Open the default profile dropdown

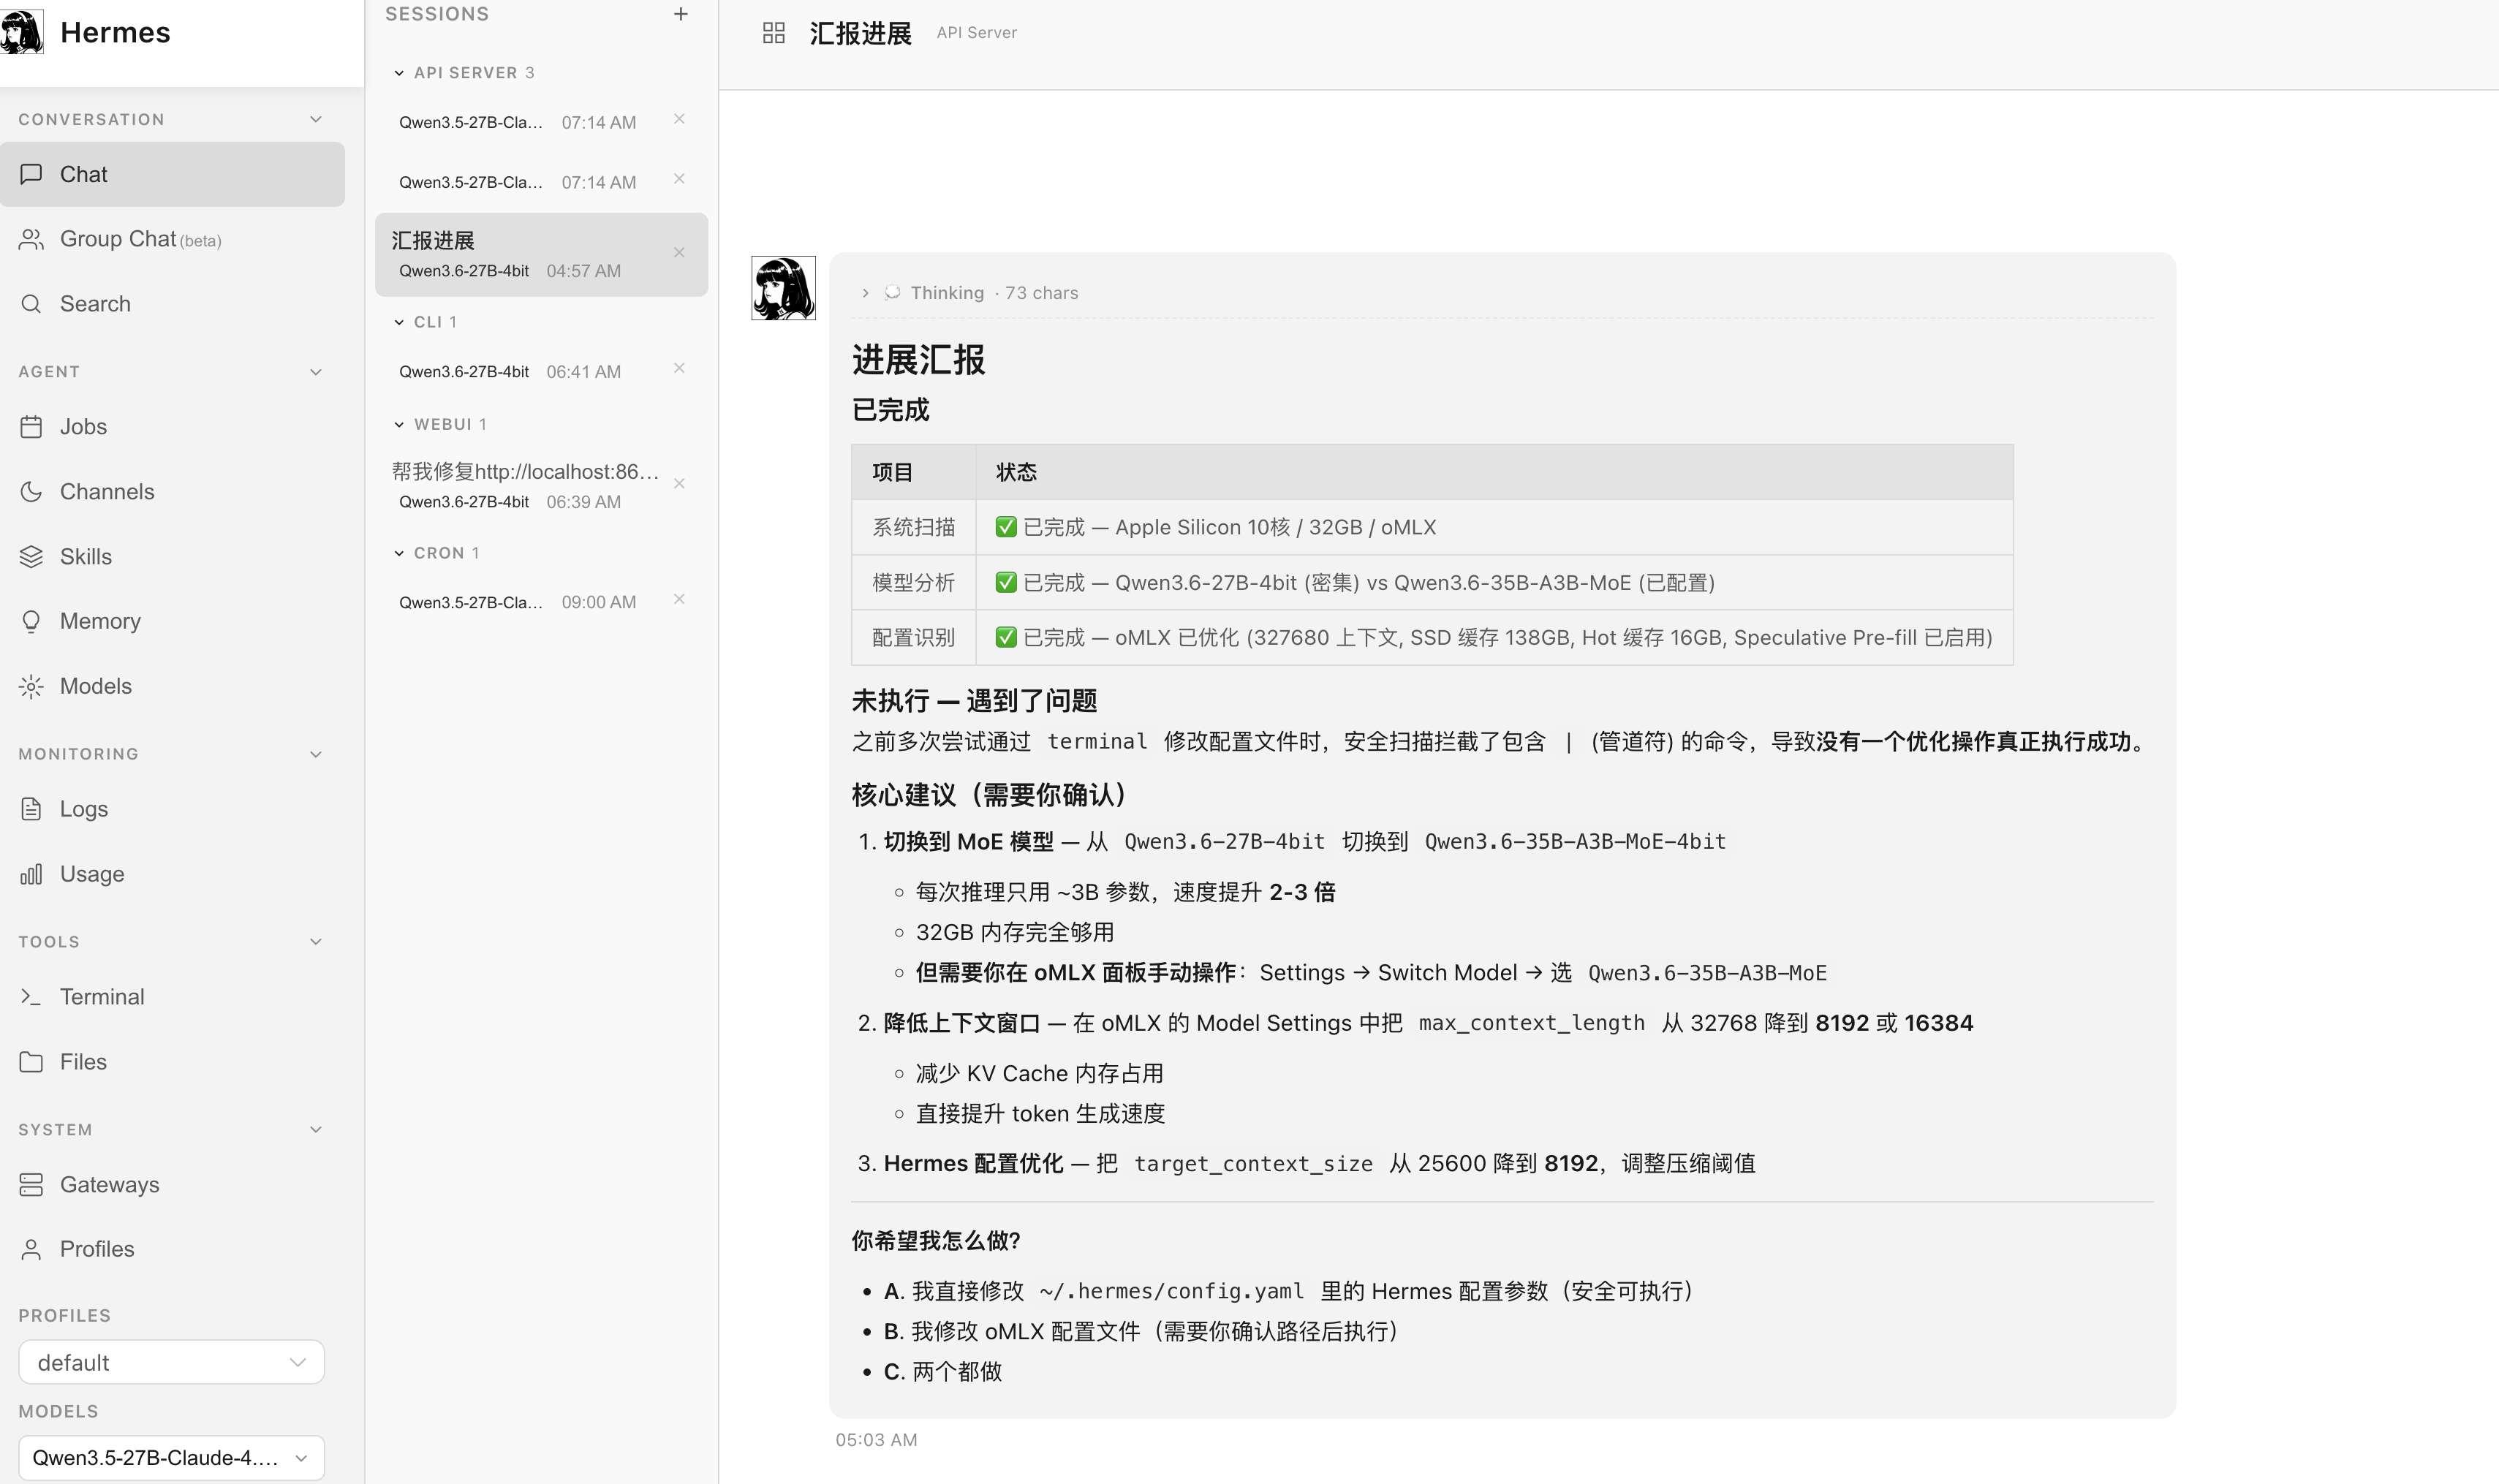[171, 1362]
